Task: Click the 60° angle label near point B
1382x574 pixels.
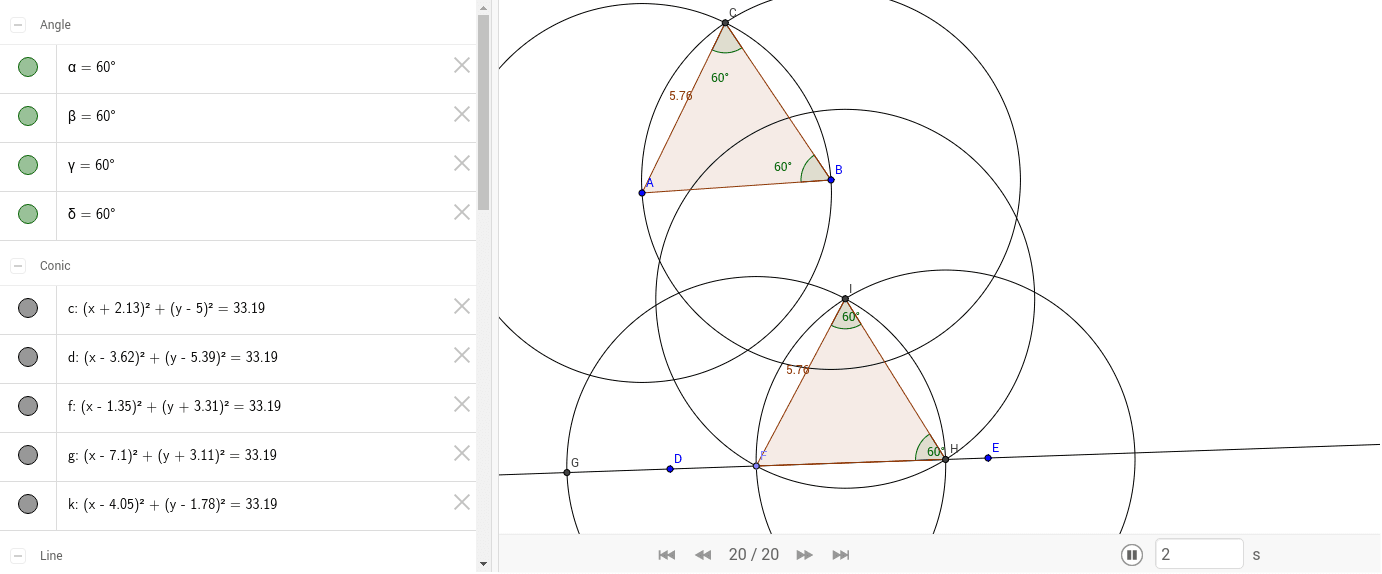Action: [x=783, y=167]
